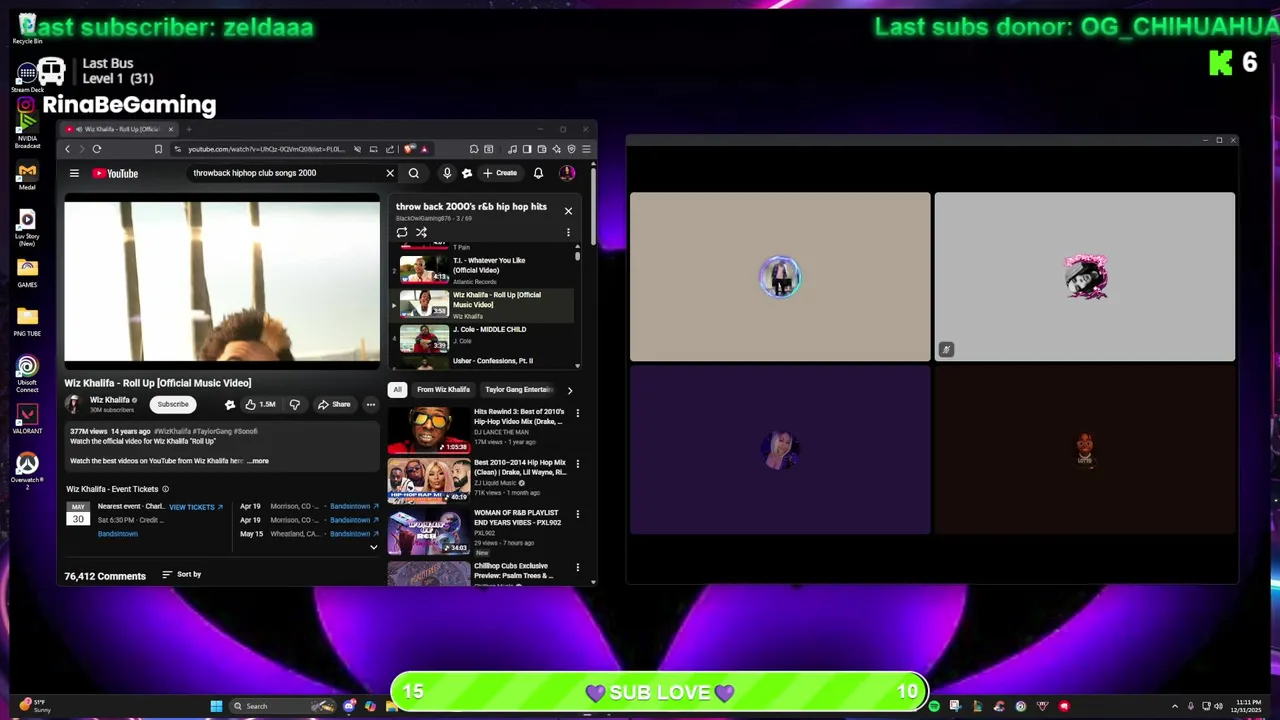The width and height of the screenshot is (1280, 720).
Task: Start voice search with the microphone
Action: [x=447, y=173]
